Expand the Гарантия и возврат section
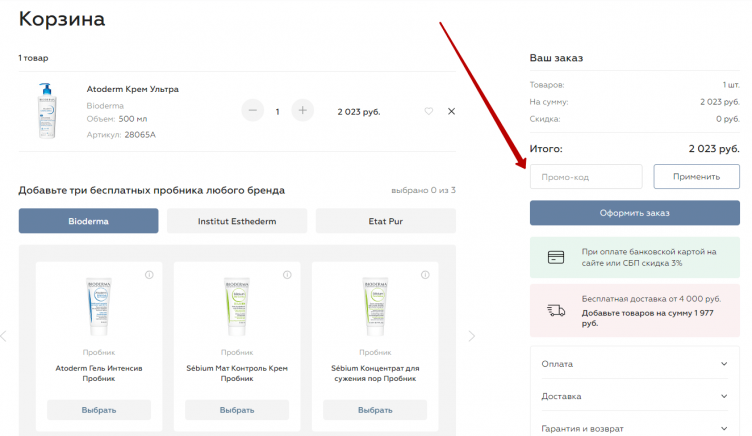Viewport: 752px width, 436px height. 634,427
